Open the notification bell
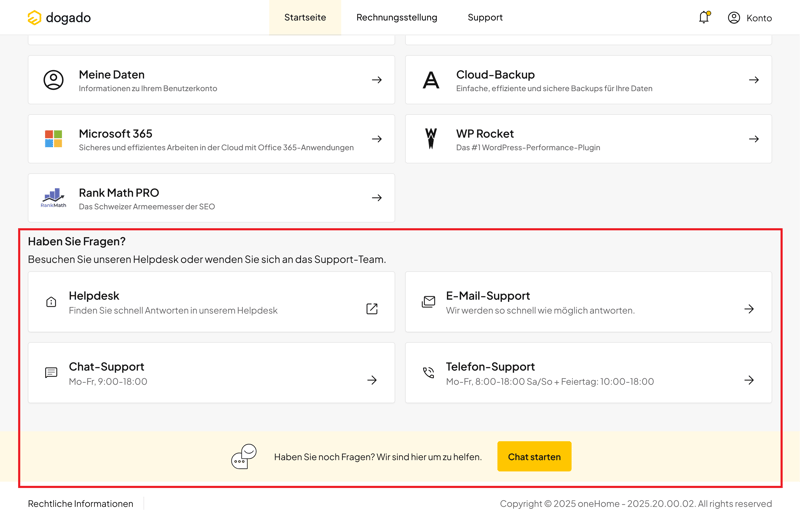800x525 pixels. [x=704, y=17]
